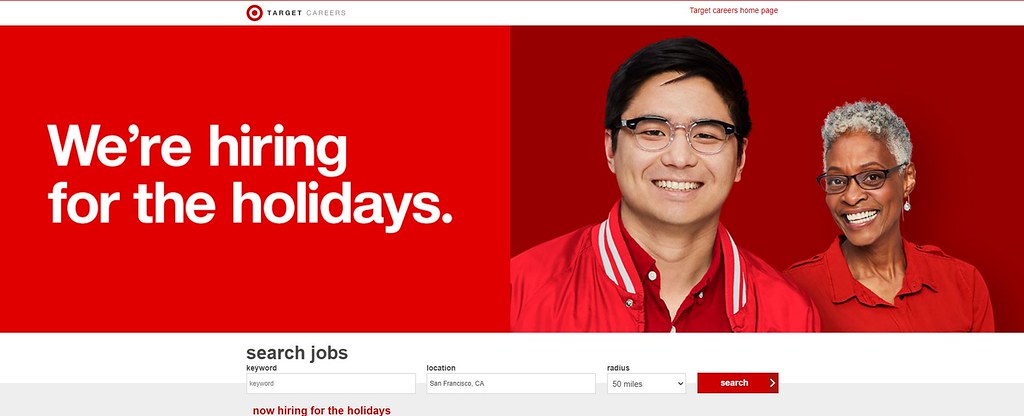Focus the keyword input field

(x=330, y=383)
